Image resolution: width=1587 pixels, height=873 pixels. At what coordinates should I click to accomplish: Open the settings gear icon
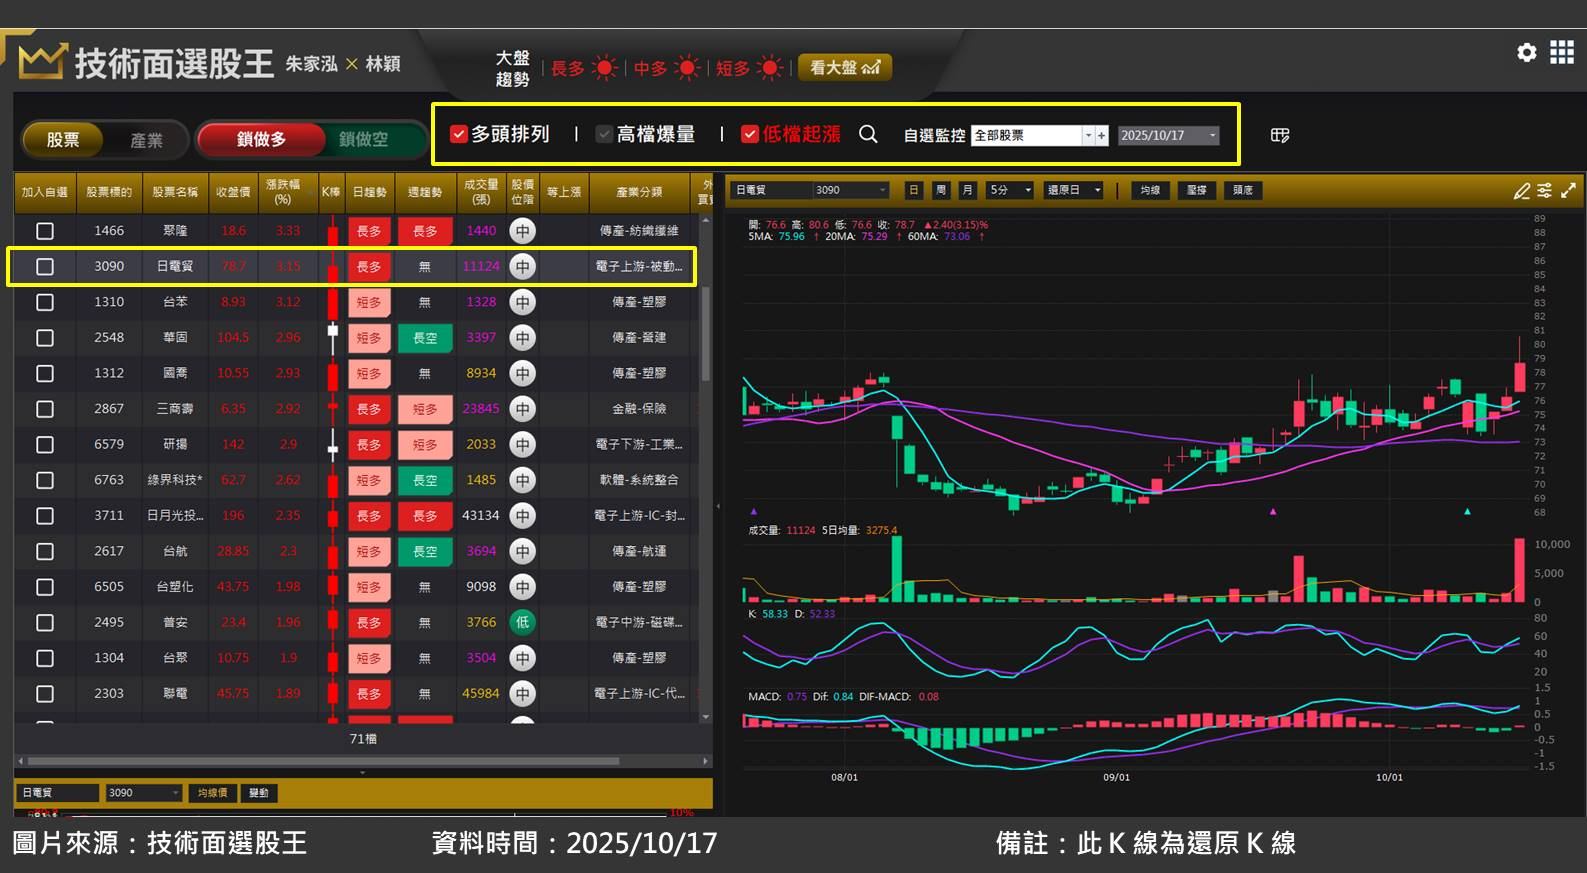[1526, 53]
